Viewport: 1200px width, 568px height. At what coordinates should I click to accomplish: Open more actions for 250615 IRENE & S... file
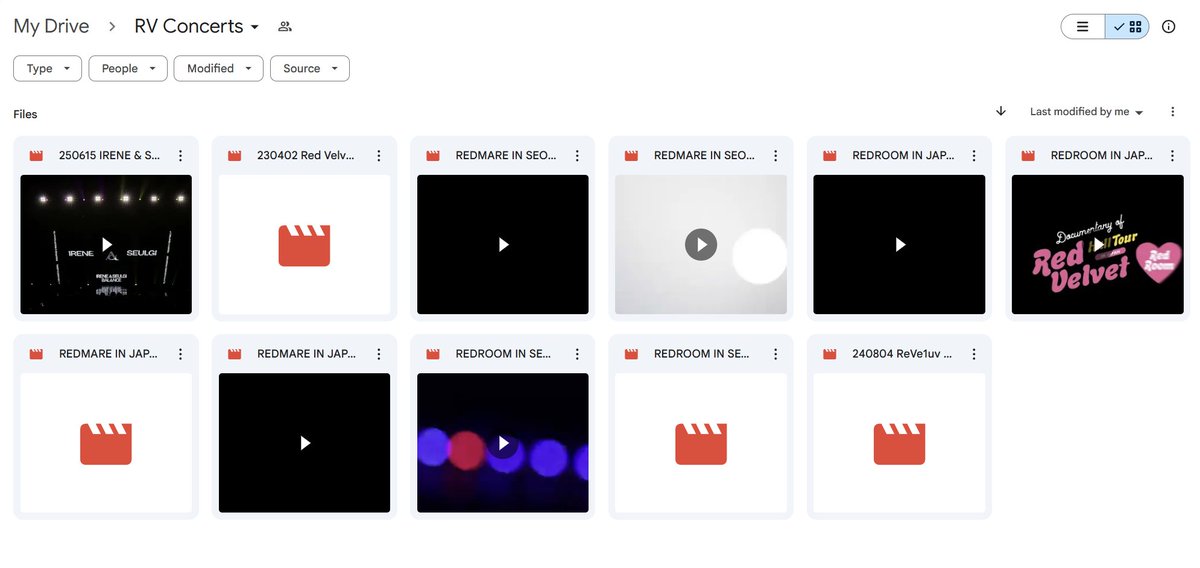pos(180,156)
